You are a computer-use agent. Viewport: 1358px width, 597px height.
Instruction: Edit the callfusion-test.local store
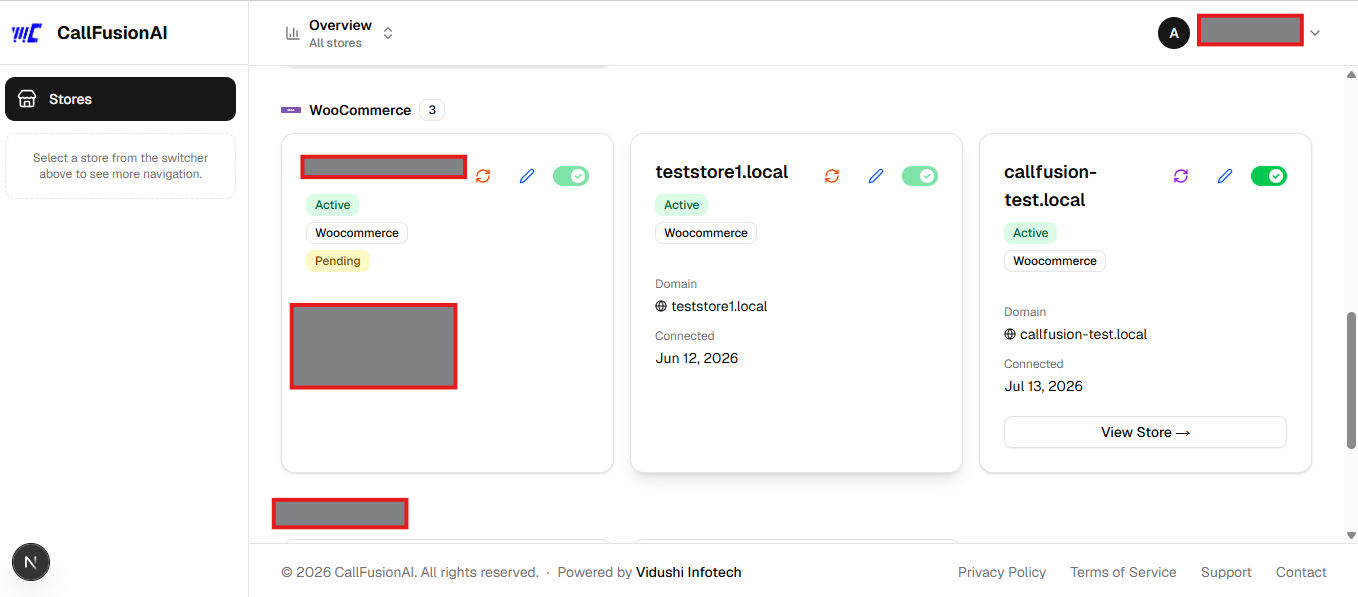click(1225, 176)
